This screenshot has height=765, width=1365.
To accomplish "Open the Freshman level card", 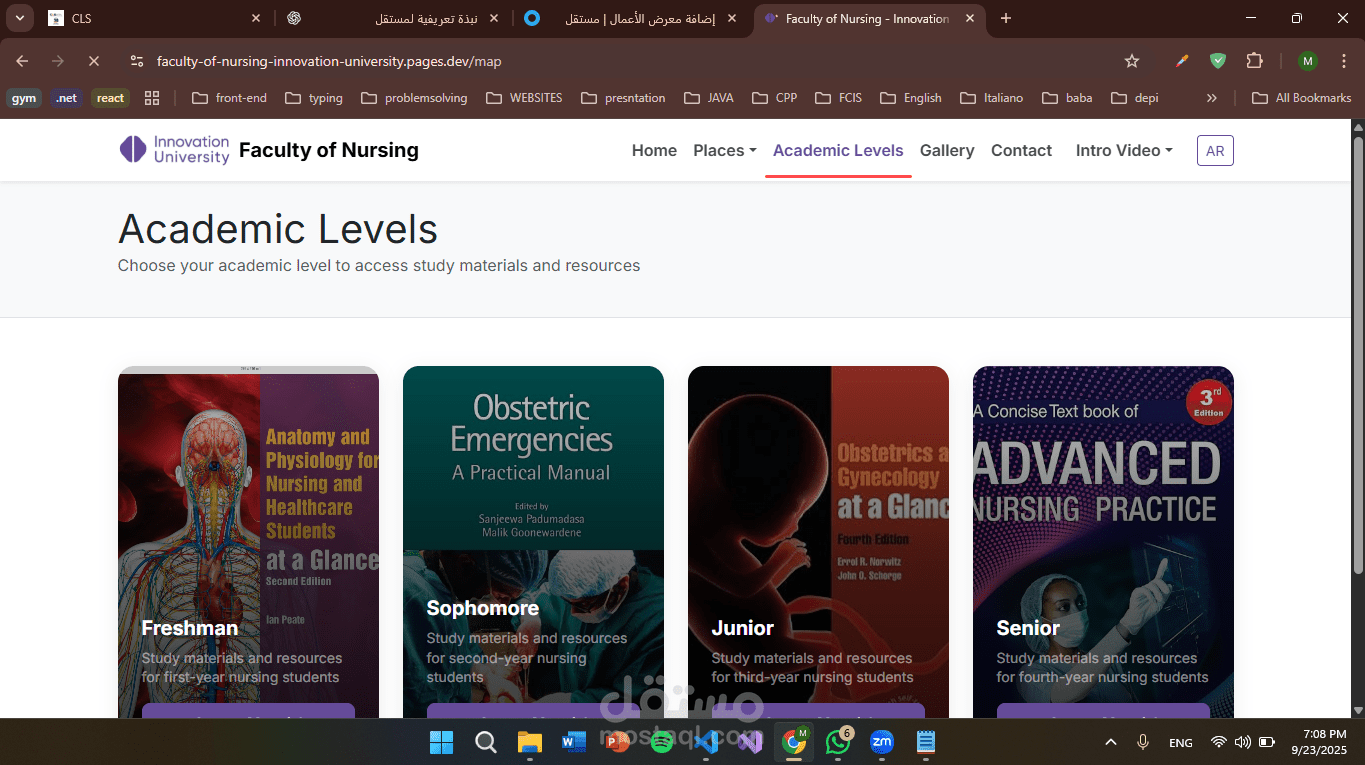I will click(x=248, y=542).
